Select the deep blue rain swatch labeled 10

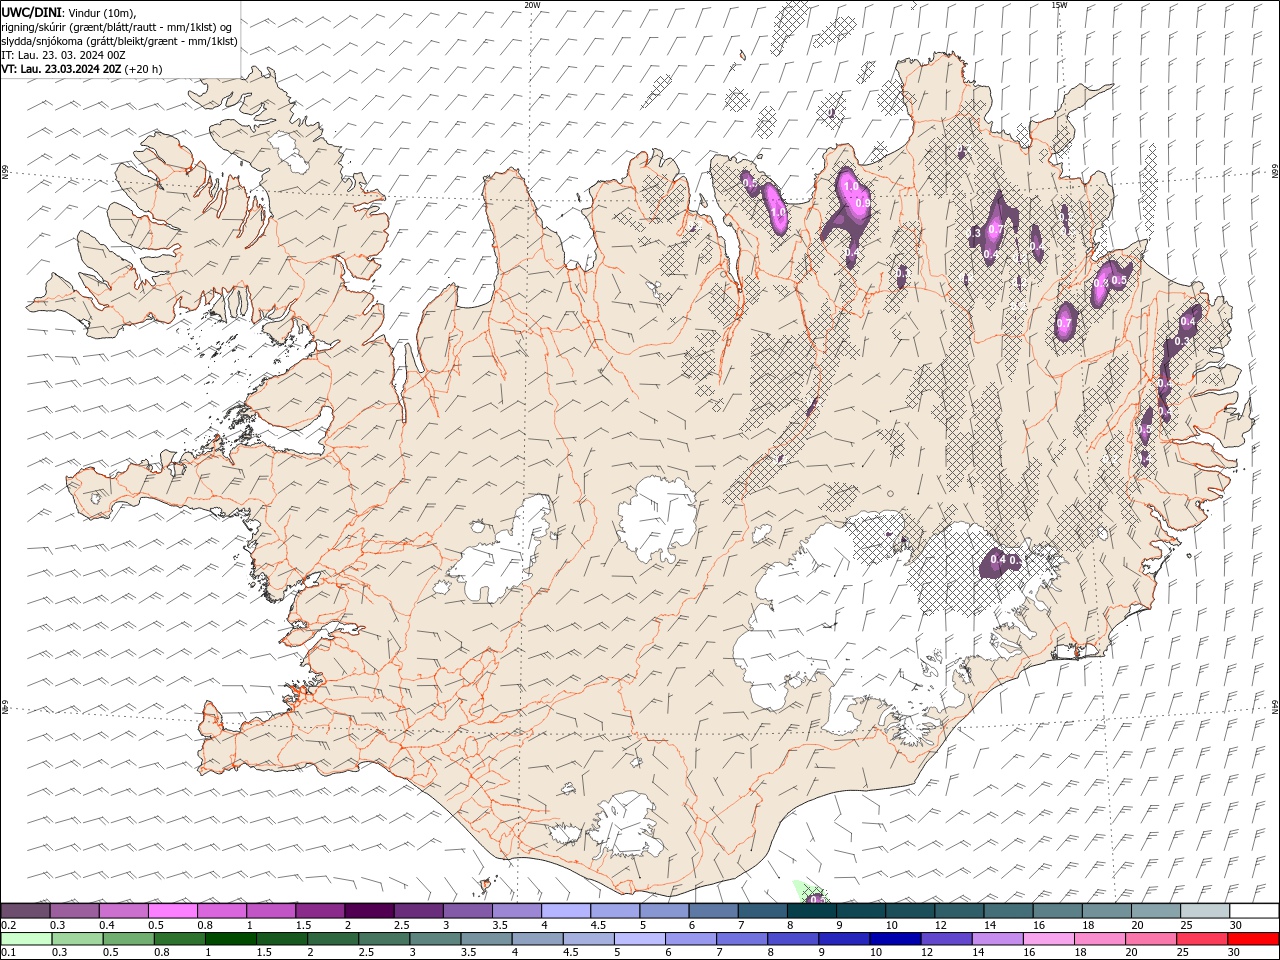[895, 939]
